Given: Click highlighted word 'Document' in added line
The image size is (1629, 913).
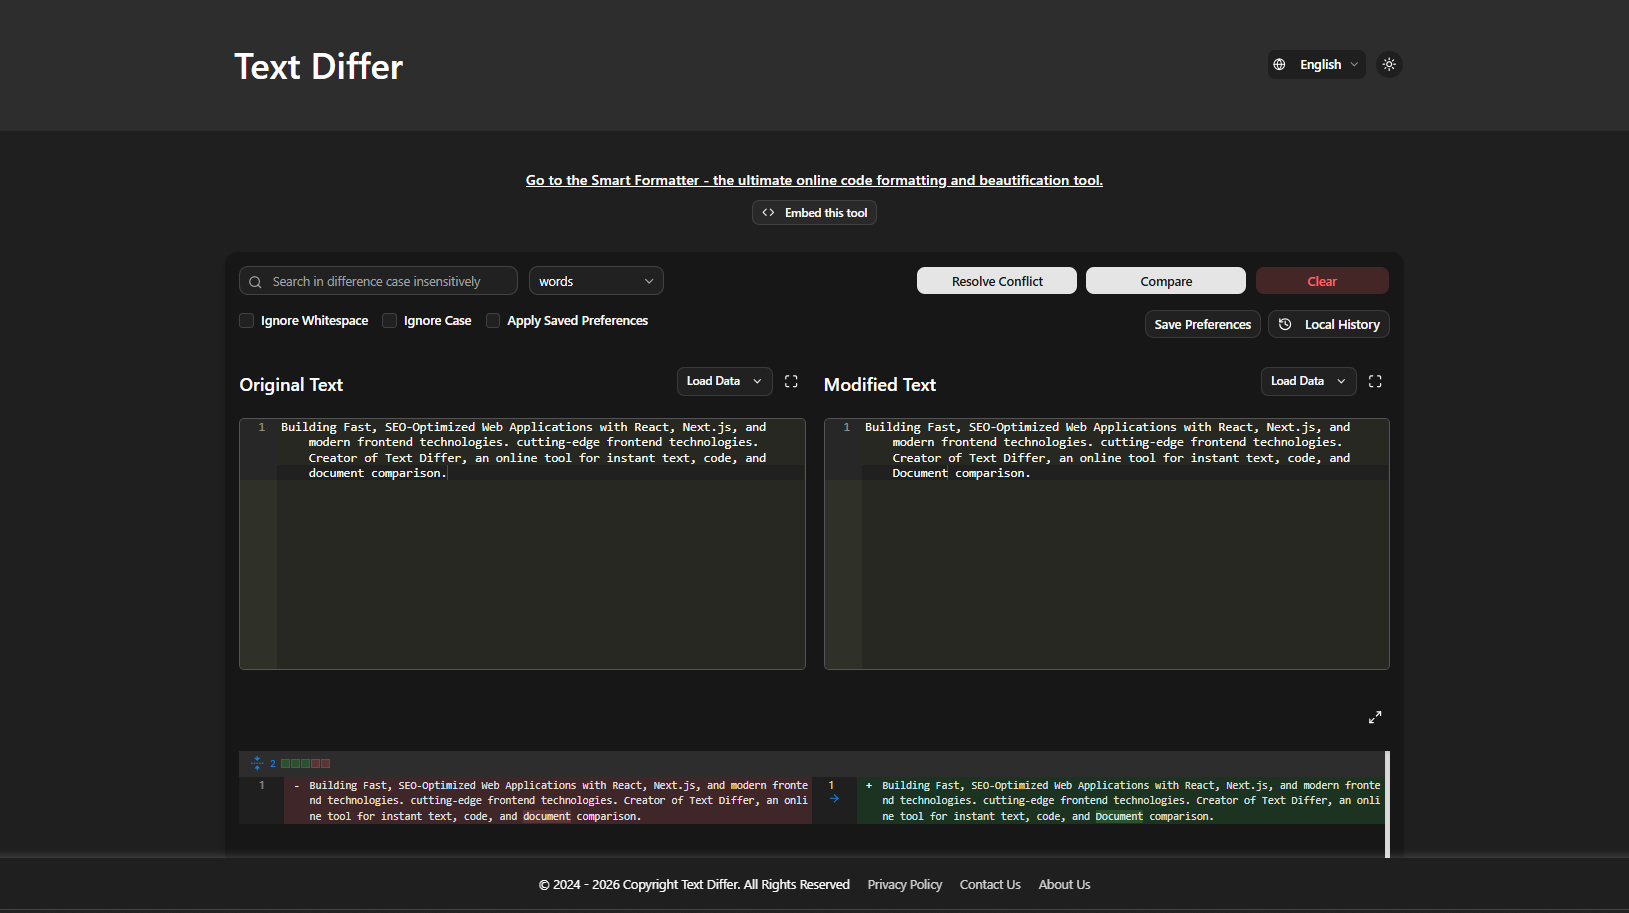Looking at the screenshot, I should point(1119,816).
